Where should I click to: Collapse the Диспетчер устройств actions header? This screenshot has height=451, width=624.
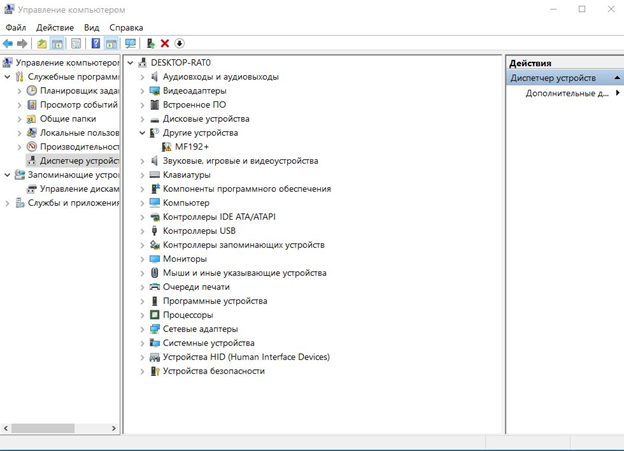pyautogui.click(x=617, y=78)
